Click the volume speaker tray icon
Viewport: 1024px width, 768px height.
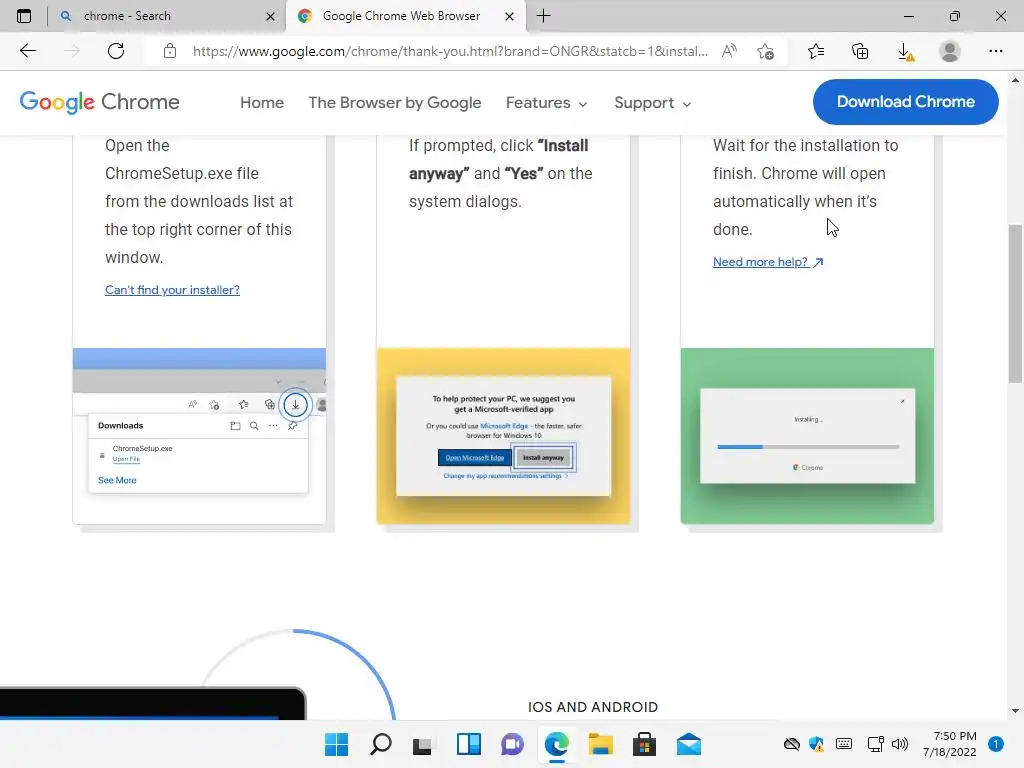pos(900,744)
